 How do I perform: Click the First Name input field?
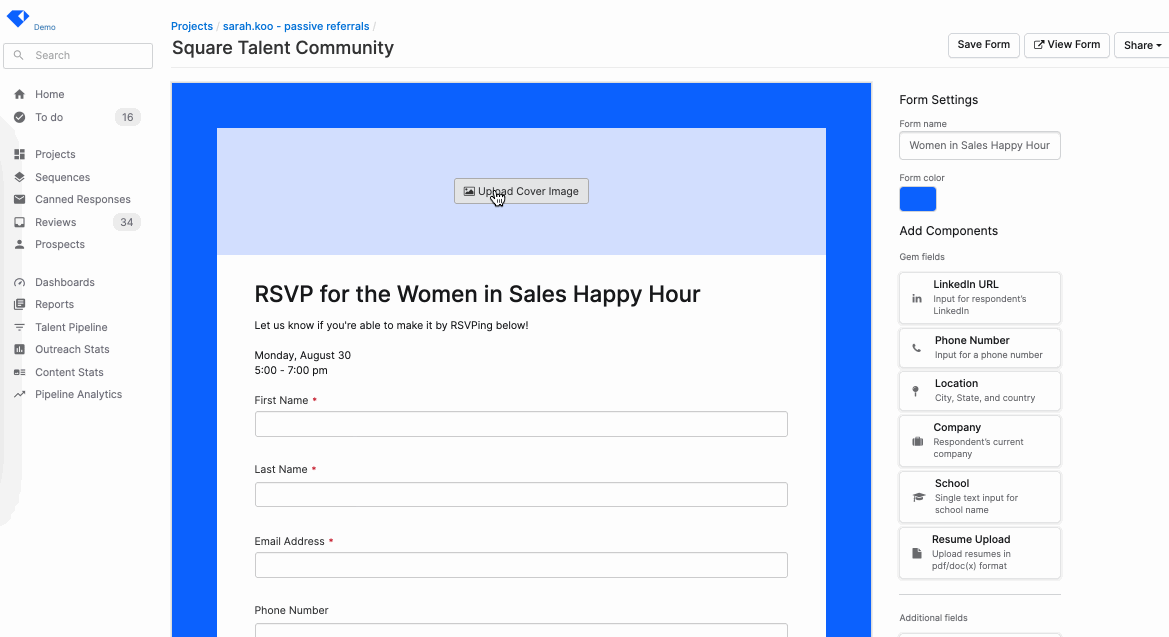coord(520,424)
